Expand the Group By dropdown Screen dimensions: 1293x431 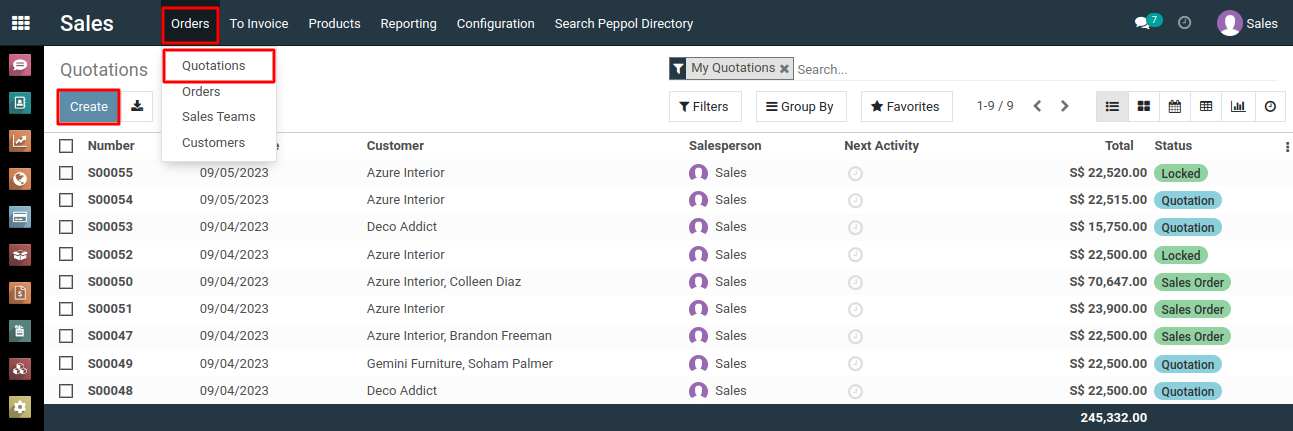tap(801, 106)
